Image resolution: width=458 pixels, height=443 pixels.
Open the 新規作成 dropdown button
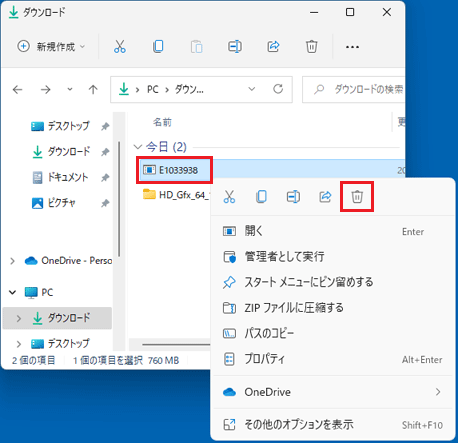pos(51,46)
